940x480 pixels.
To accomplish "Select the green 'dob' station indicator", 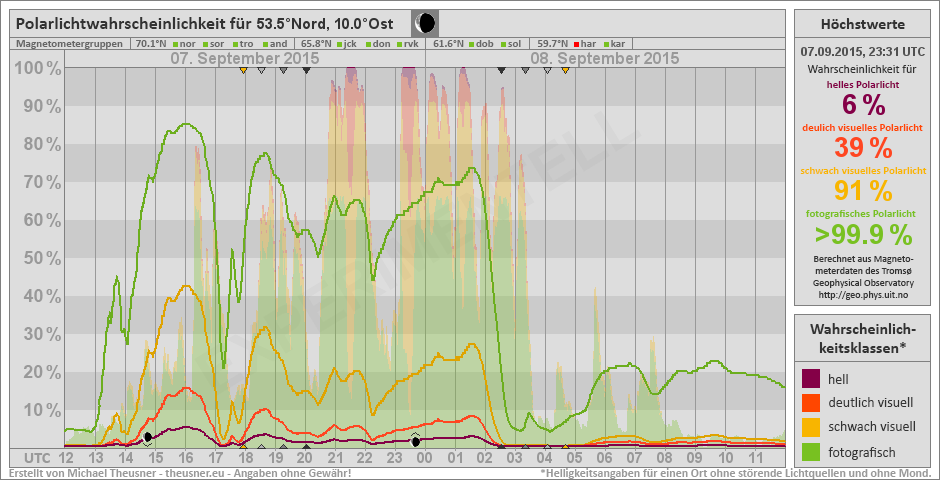I will [x=471, y=44].
